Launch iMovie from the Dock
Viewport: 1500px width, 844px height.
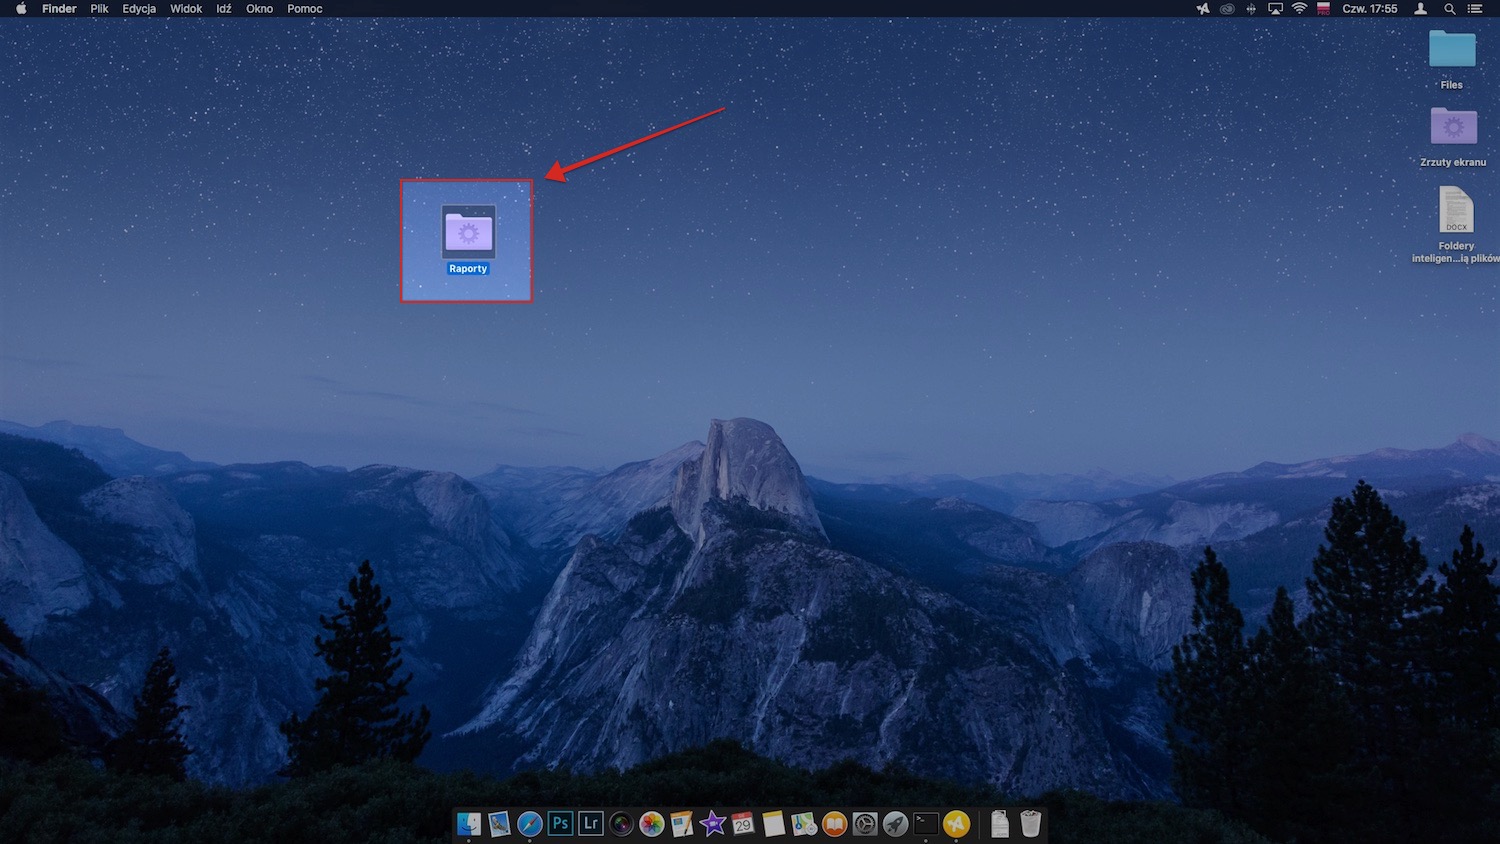(713, 824)
